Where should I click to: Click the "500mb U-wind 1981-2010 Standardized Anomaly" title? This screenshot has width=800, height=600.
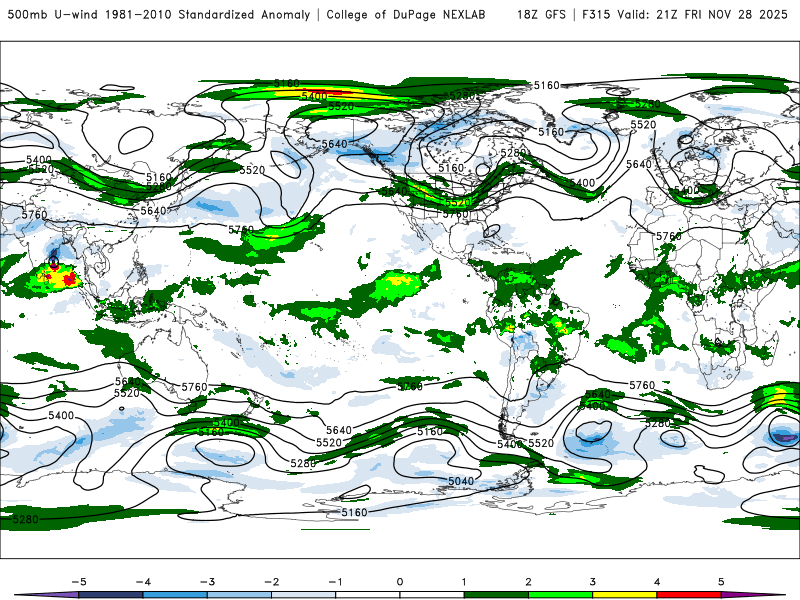coord(159,15)
